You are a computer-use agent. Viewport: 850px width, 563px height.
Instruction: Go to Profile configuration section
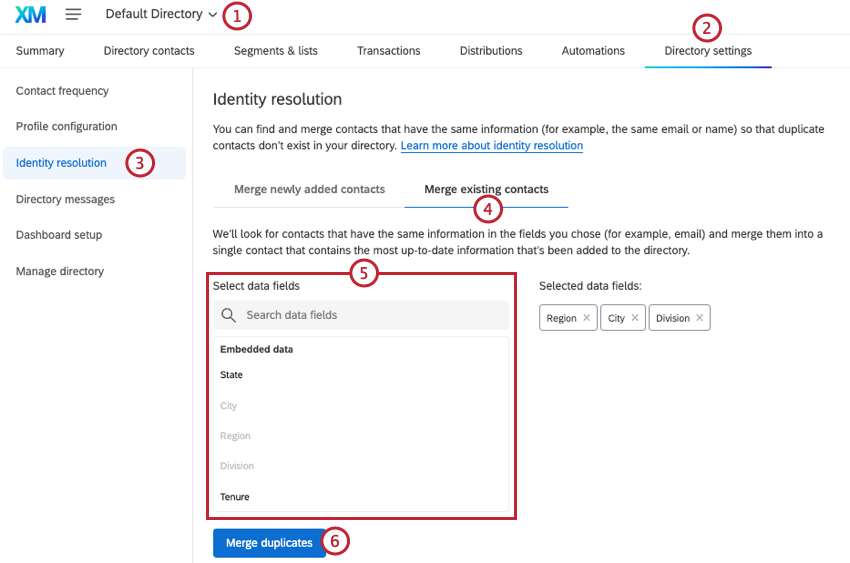[66, 127]
